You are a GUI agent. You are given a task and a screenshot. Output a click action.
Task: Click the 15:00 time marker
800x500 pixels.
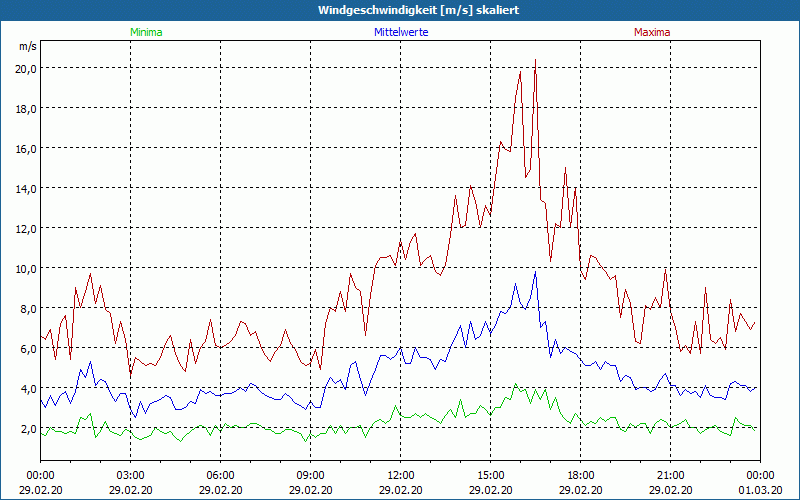click(490, 475)
